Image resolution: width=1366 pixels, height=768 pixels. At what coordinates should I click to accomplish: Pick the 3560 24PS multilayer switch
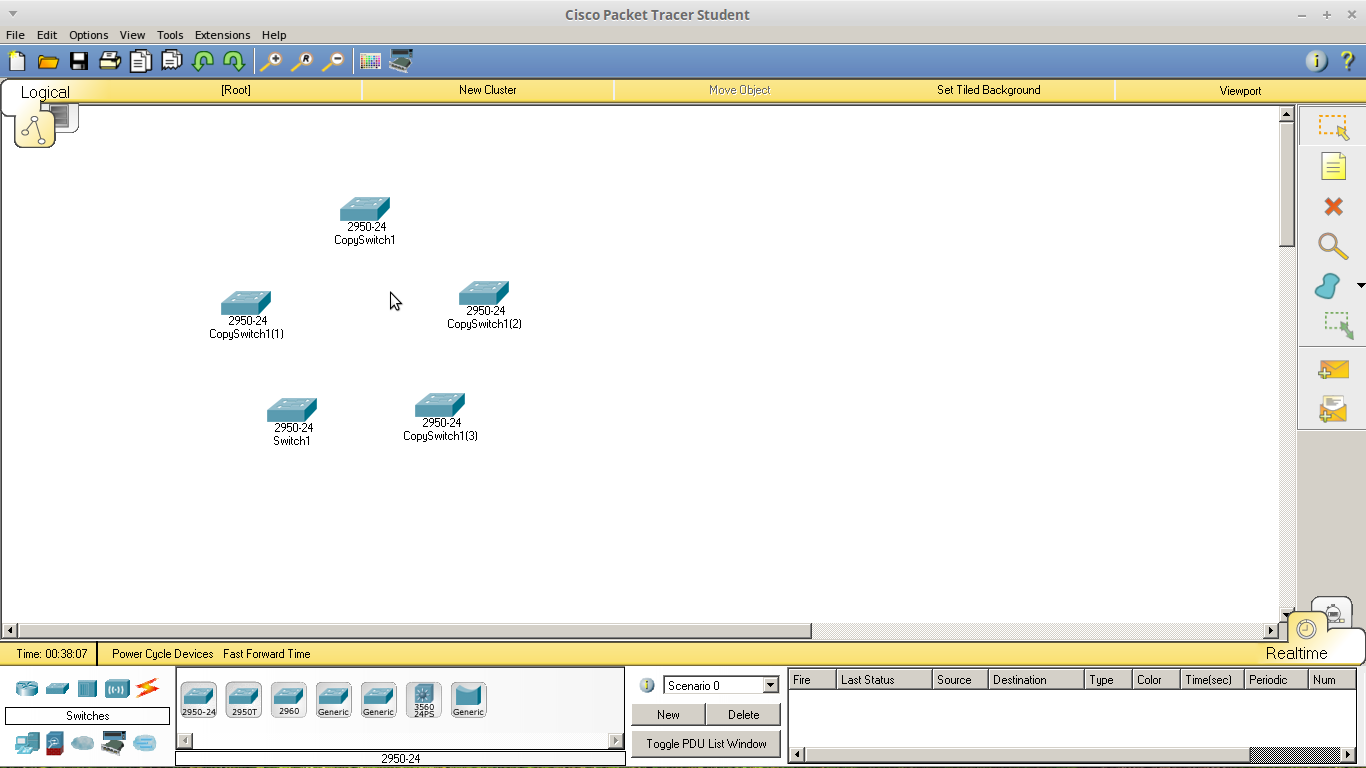tap(423, 700)
